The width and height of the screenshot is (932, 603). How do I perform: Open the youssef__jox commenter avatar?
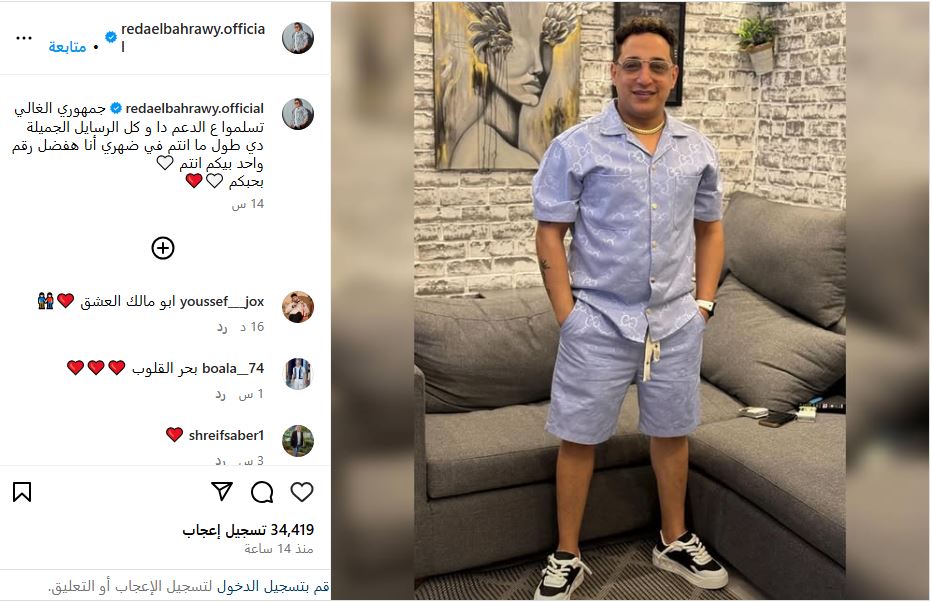click(x=298, y=307)
